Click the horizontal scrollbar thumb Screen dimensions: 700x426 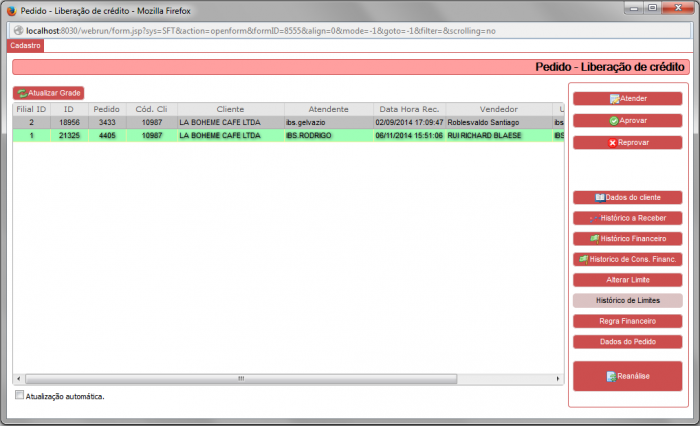pyautogui.click(x=241, y=379)
